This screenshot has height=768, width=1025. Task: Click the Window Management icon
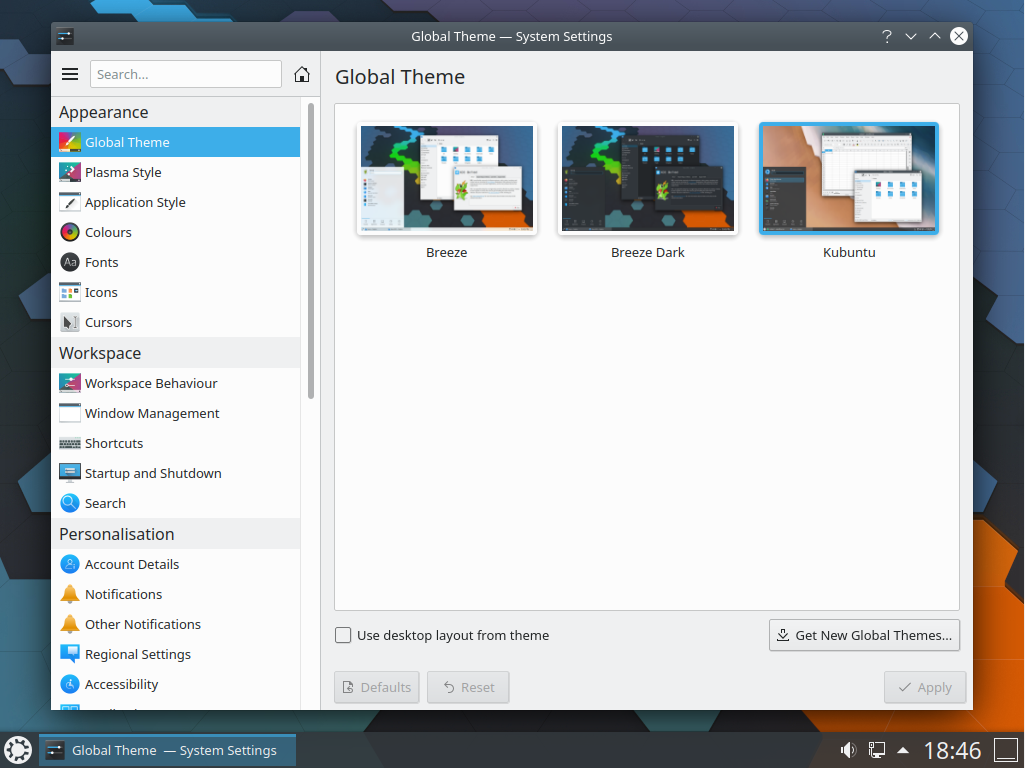(x=70, y=413)
